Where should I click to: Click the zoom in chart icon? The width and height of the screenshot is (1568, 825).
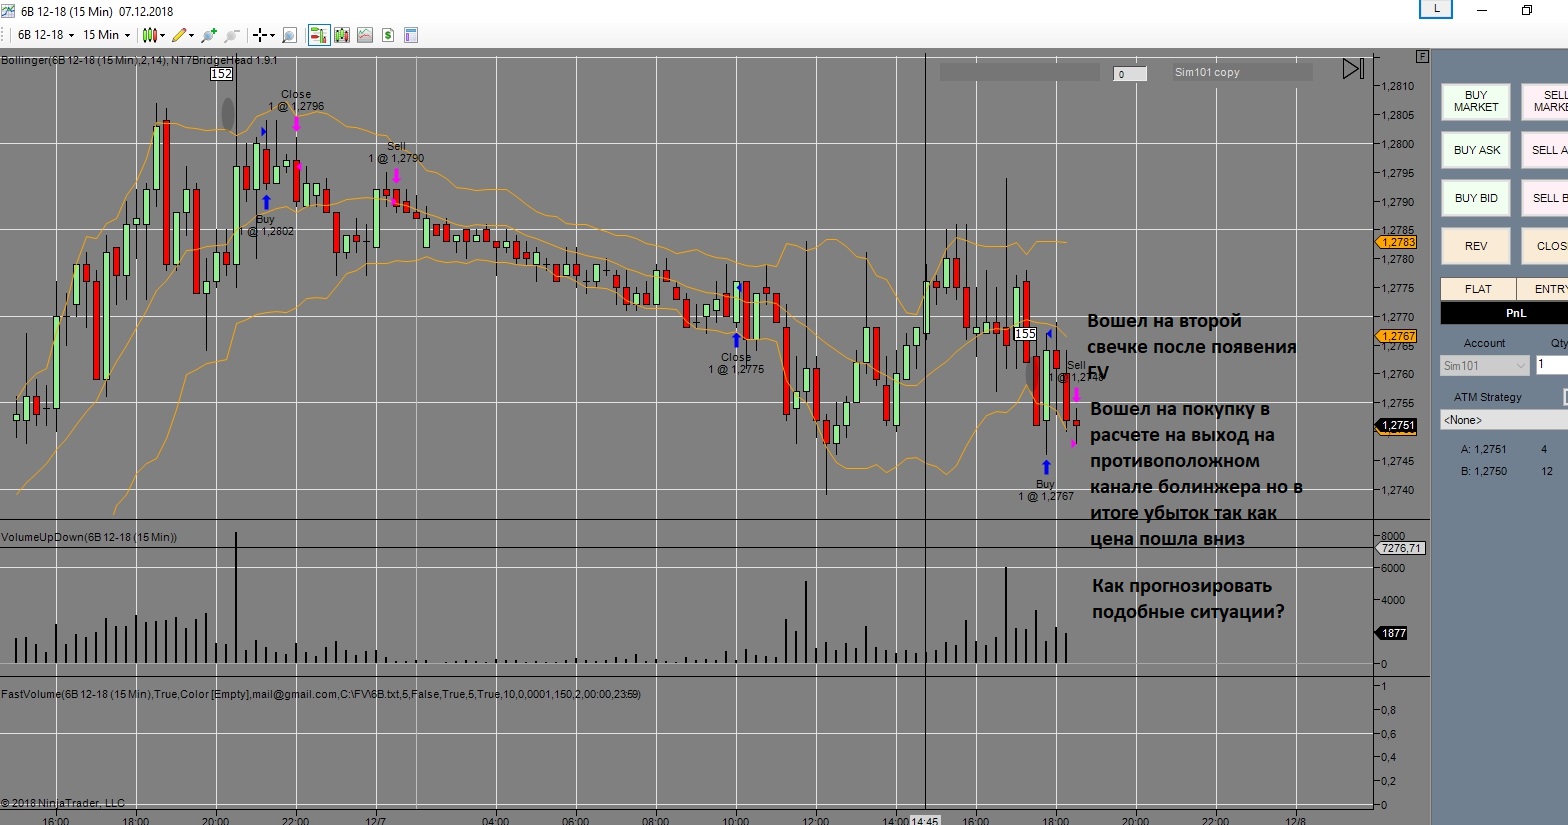pos(208,35)
